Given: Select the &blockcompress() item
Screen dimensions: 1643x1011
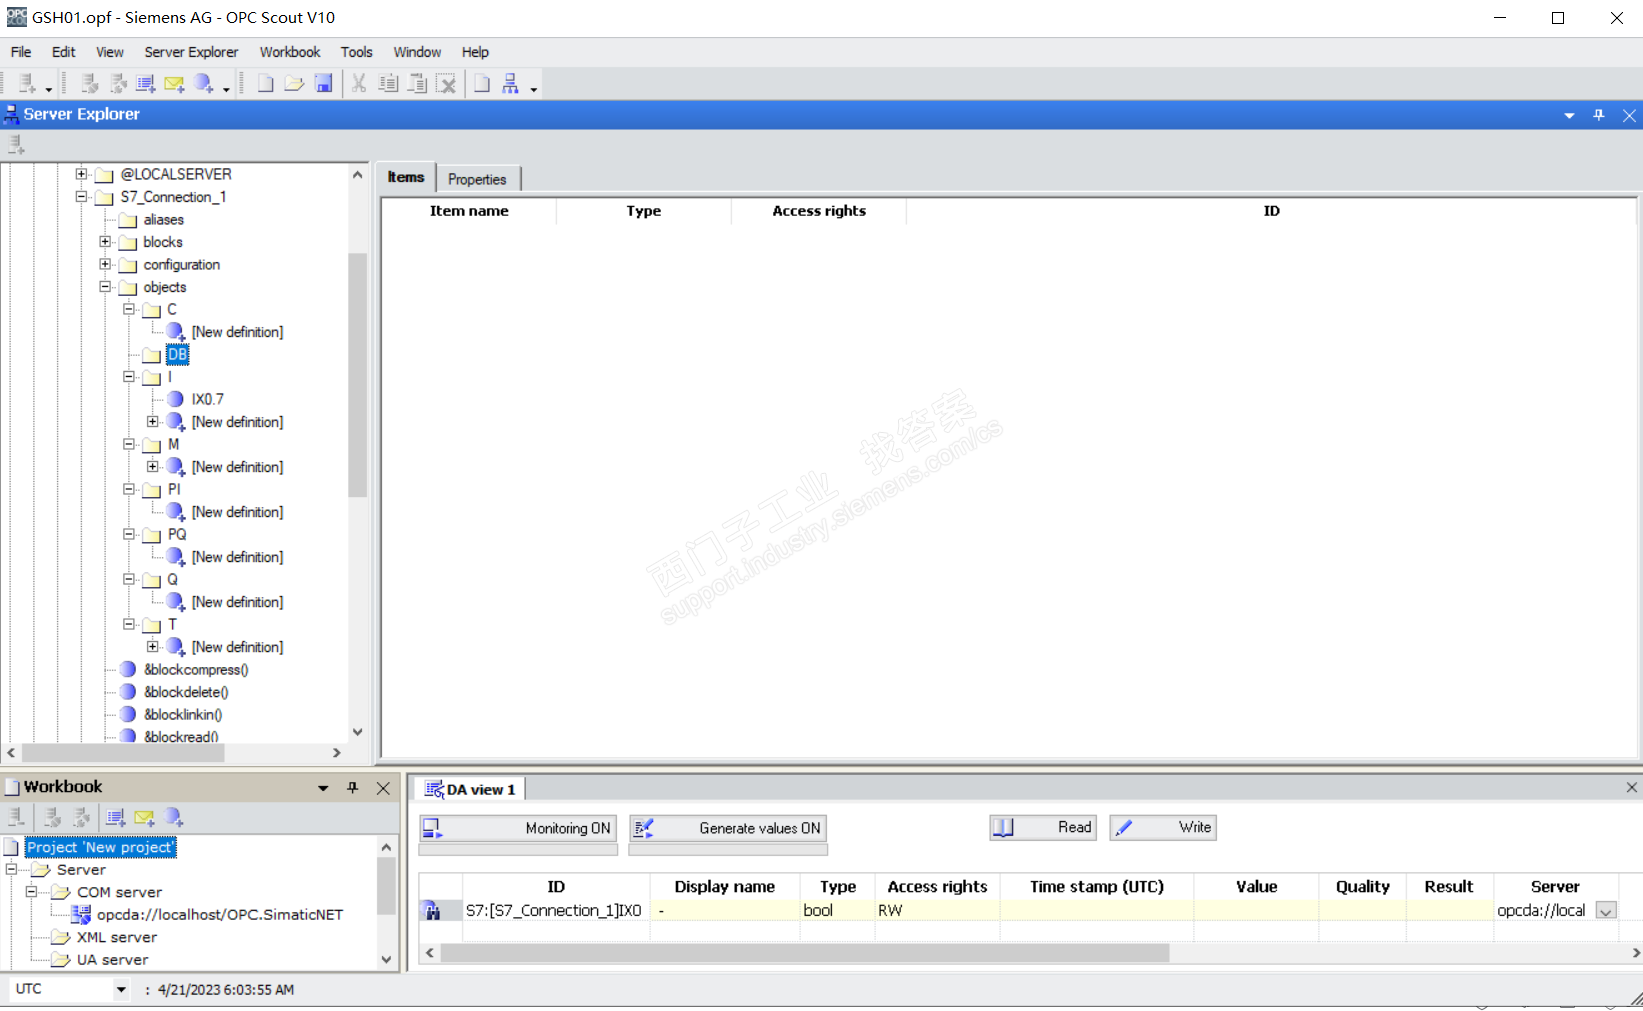Looking at the screenshot, I should [x=196, y=670].
